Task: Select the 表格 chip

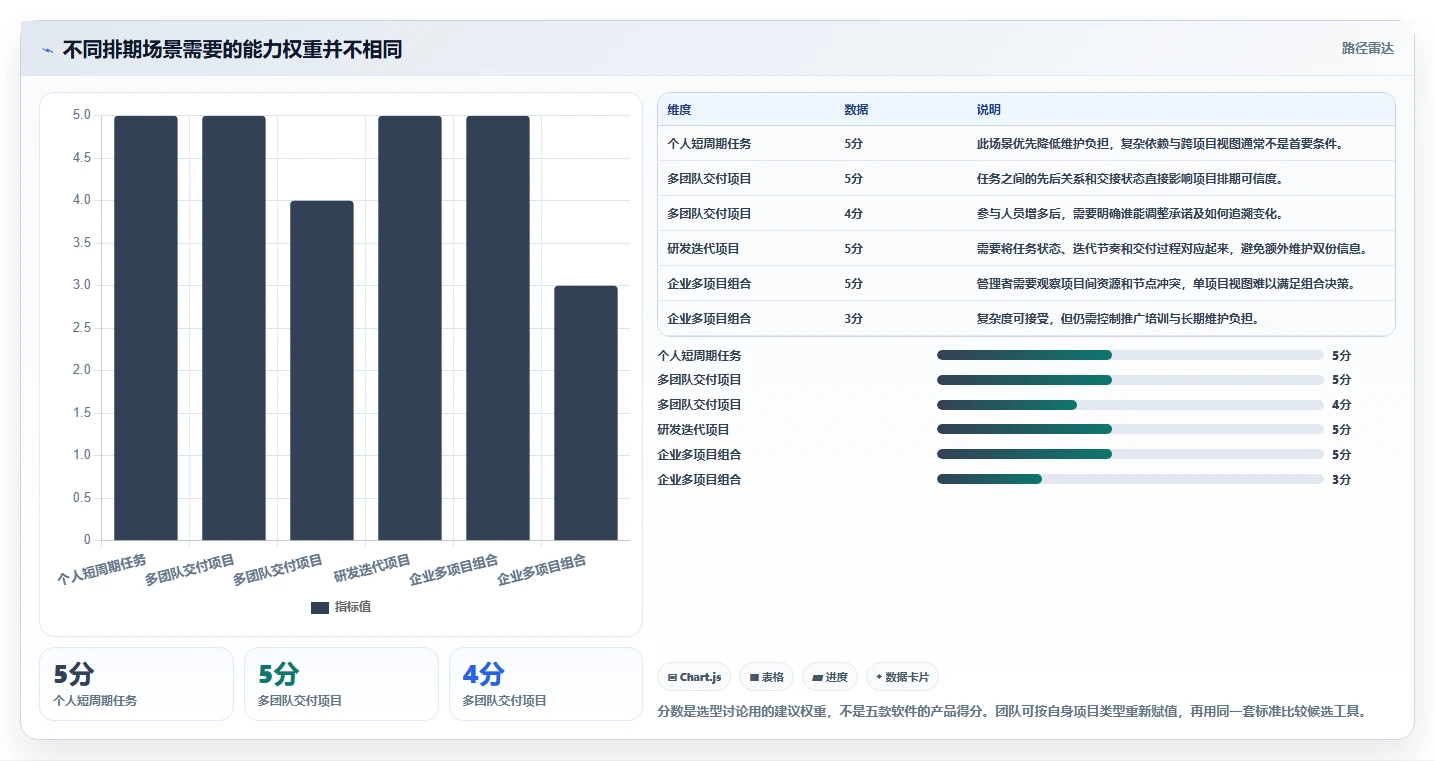Action: [x=766, y=677]
